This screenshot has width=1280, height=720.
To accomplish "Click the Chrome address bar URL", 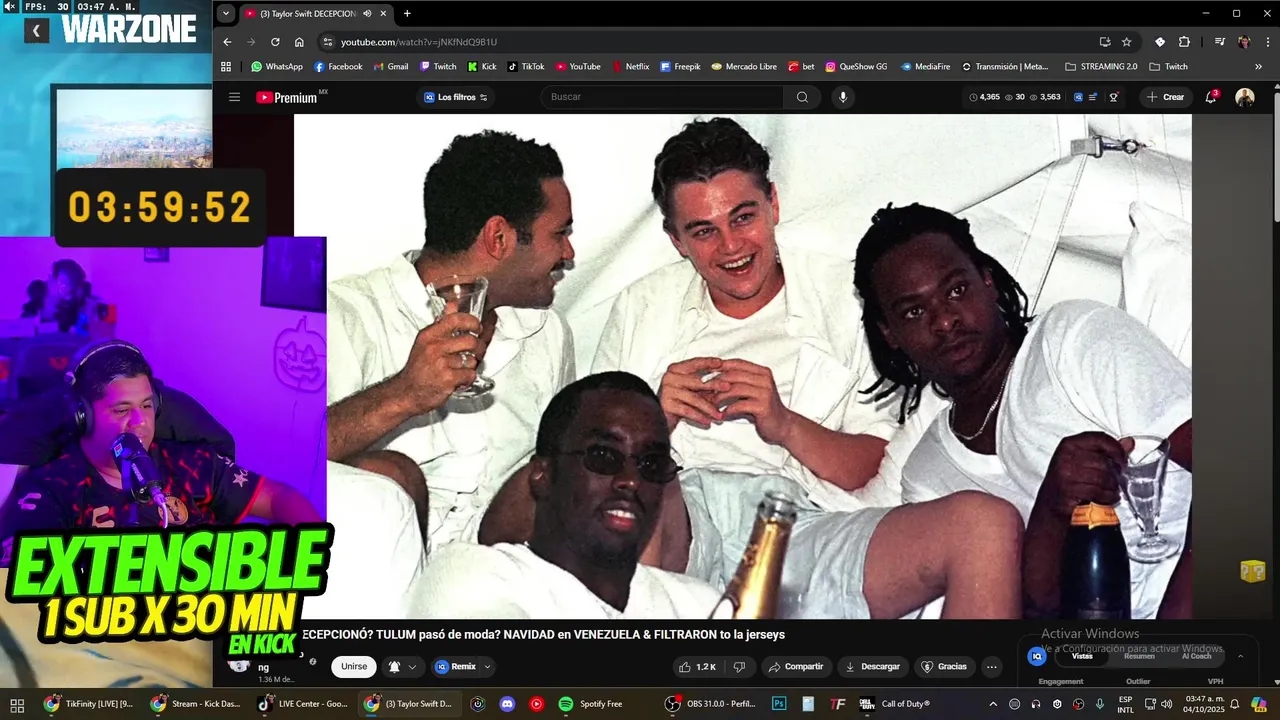I will 419,42.
